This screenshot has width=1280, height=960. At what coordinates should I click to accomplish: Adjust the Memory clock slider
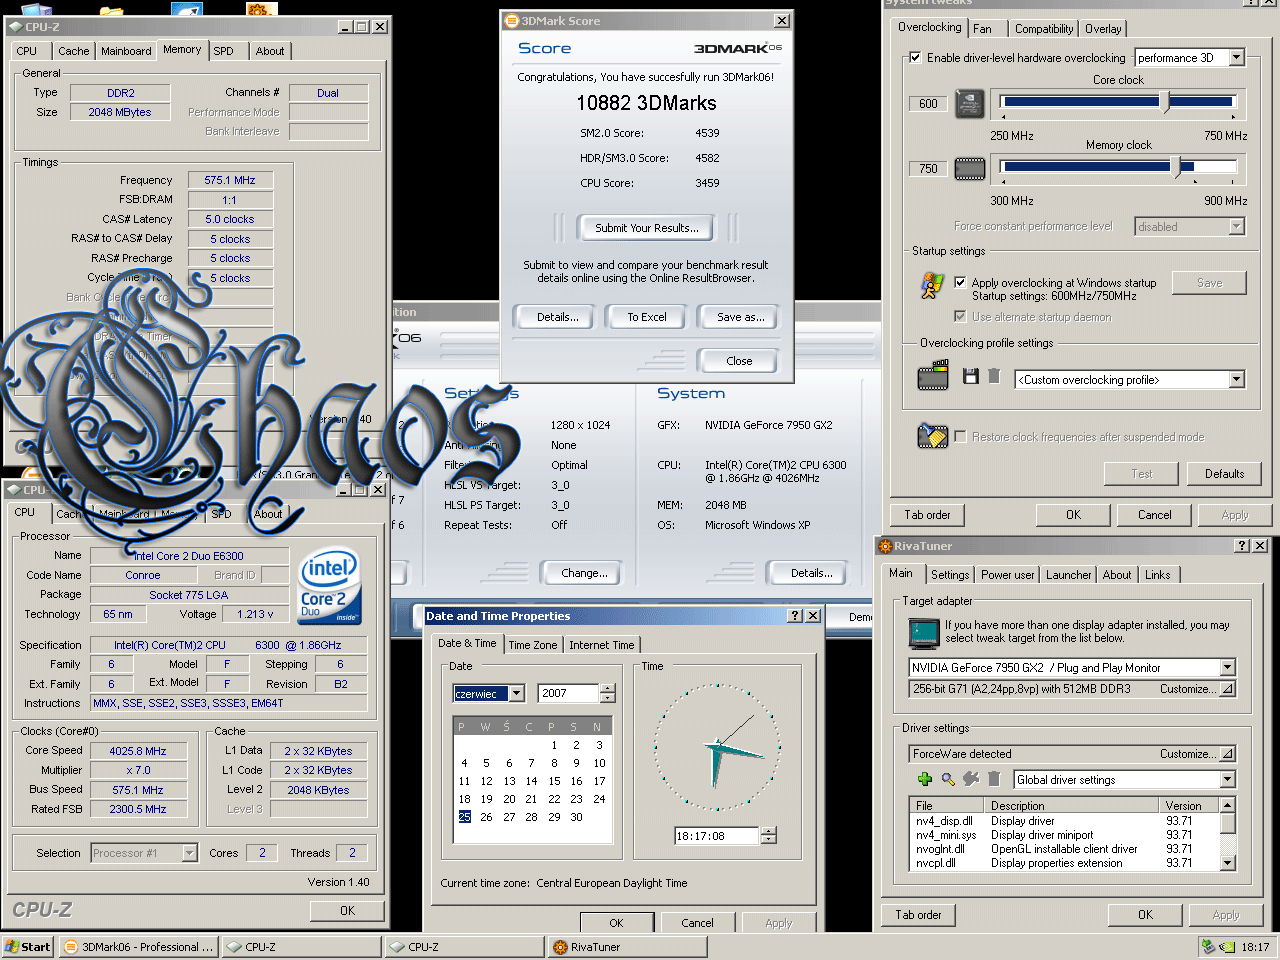(1177, 167)
